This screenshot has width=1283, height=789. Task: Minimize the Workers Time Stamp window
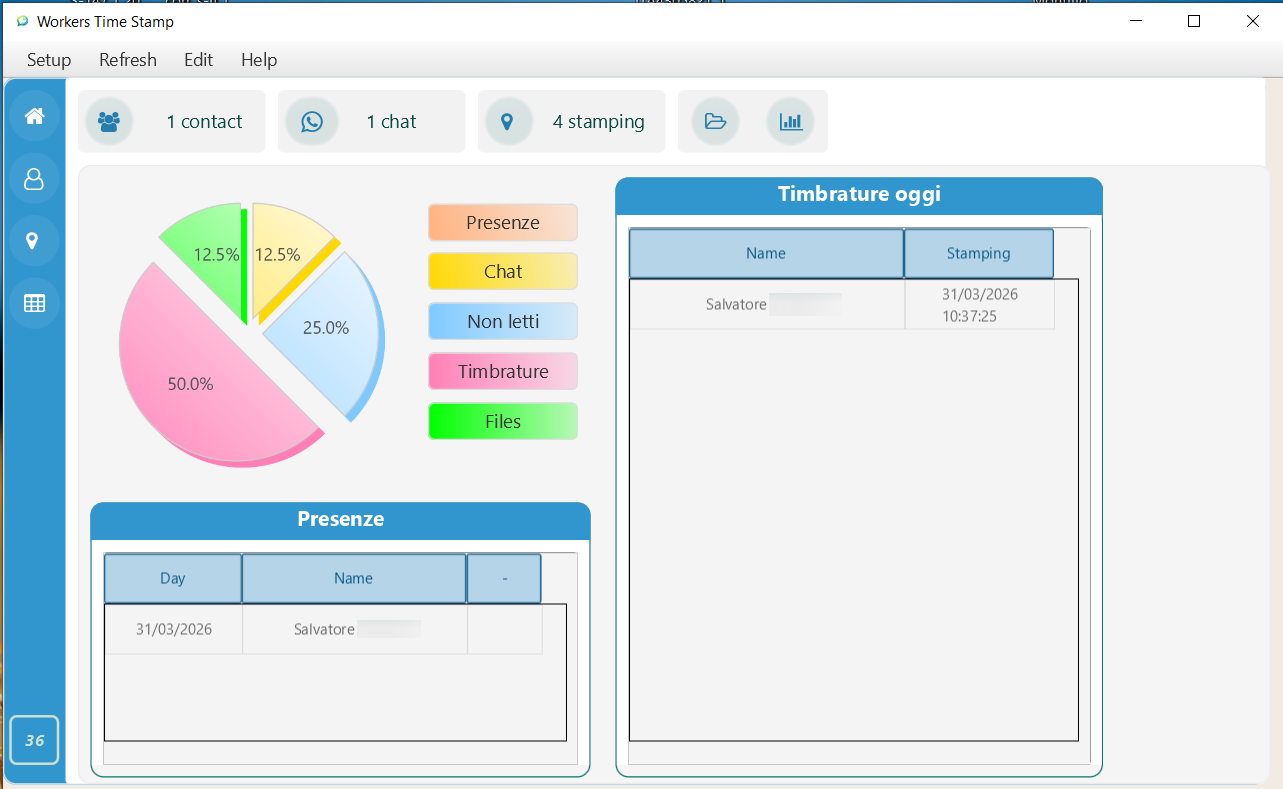coord(1135,21)
